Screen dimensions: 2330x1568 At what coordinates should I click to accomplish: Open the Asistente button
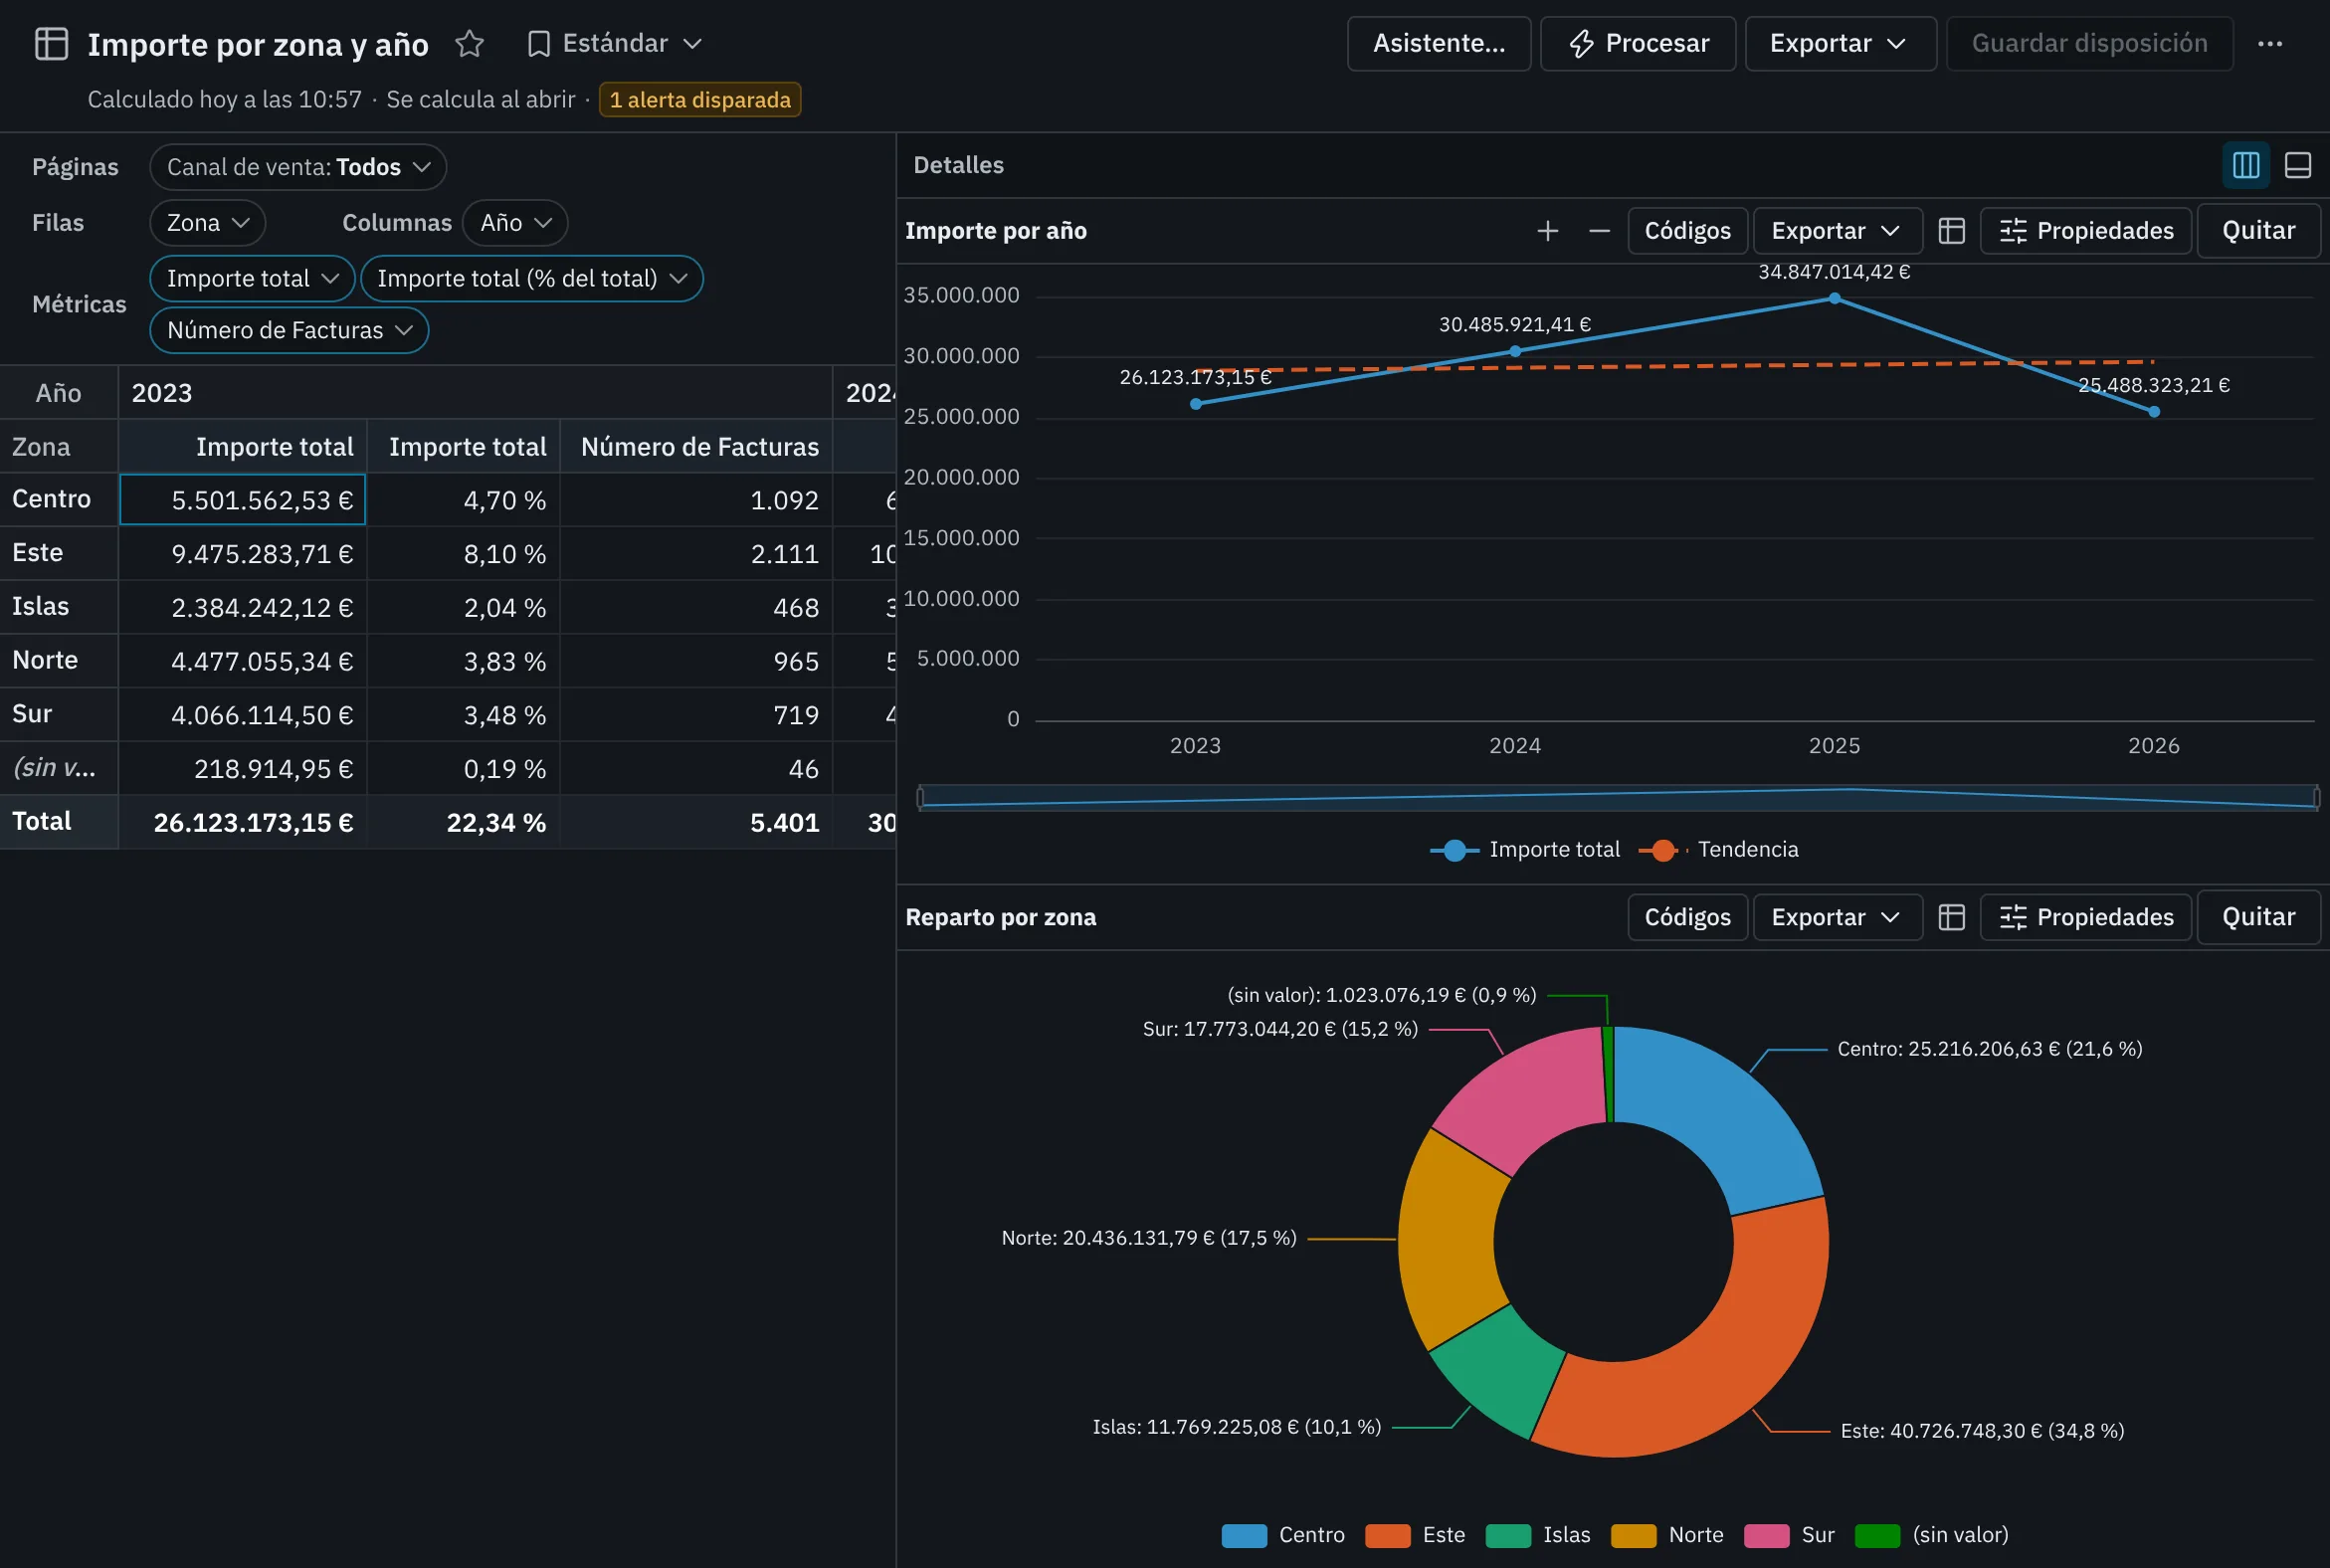click(x=1439, y=44)
